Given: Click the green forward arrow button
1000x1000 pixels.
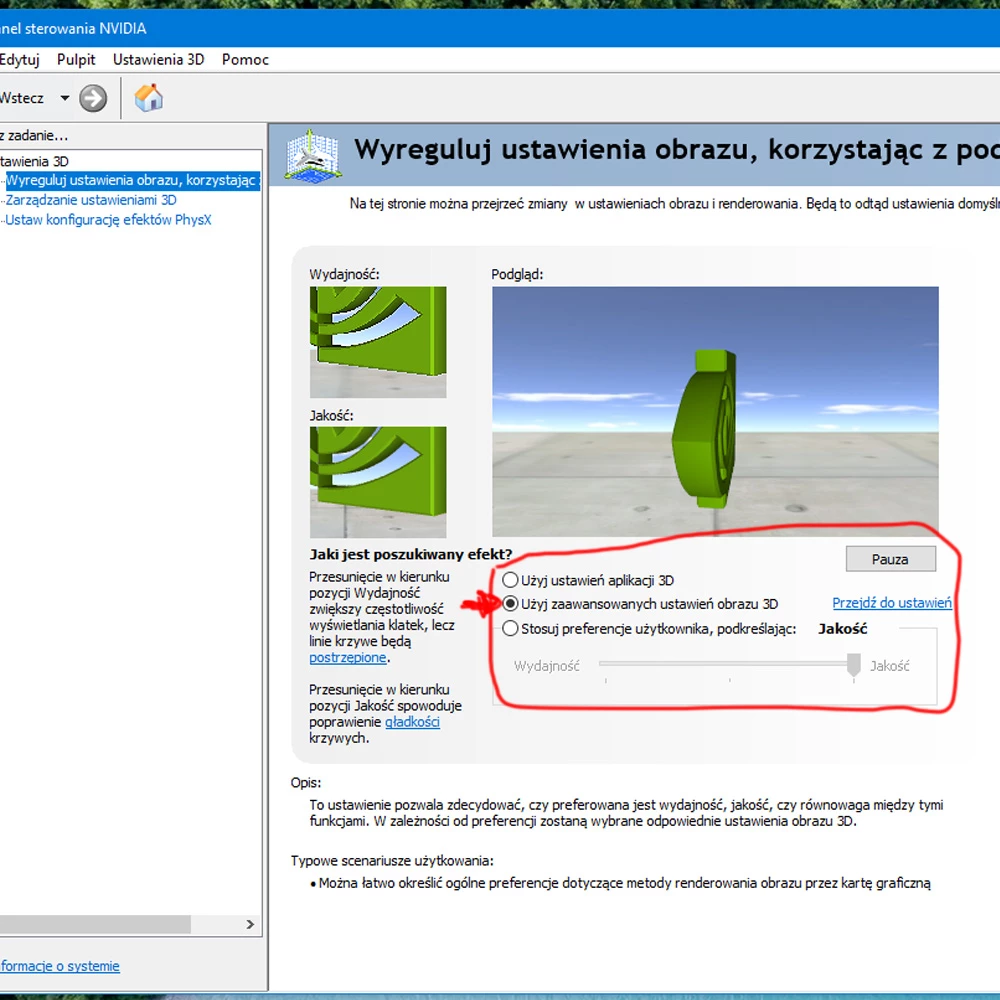Looking at the screenshot, I should (93, 98).
